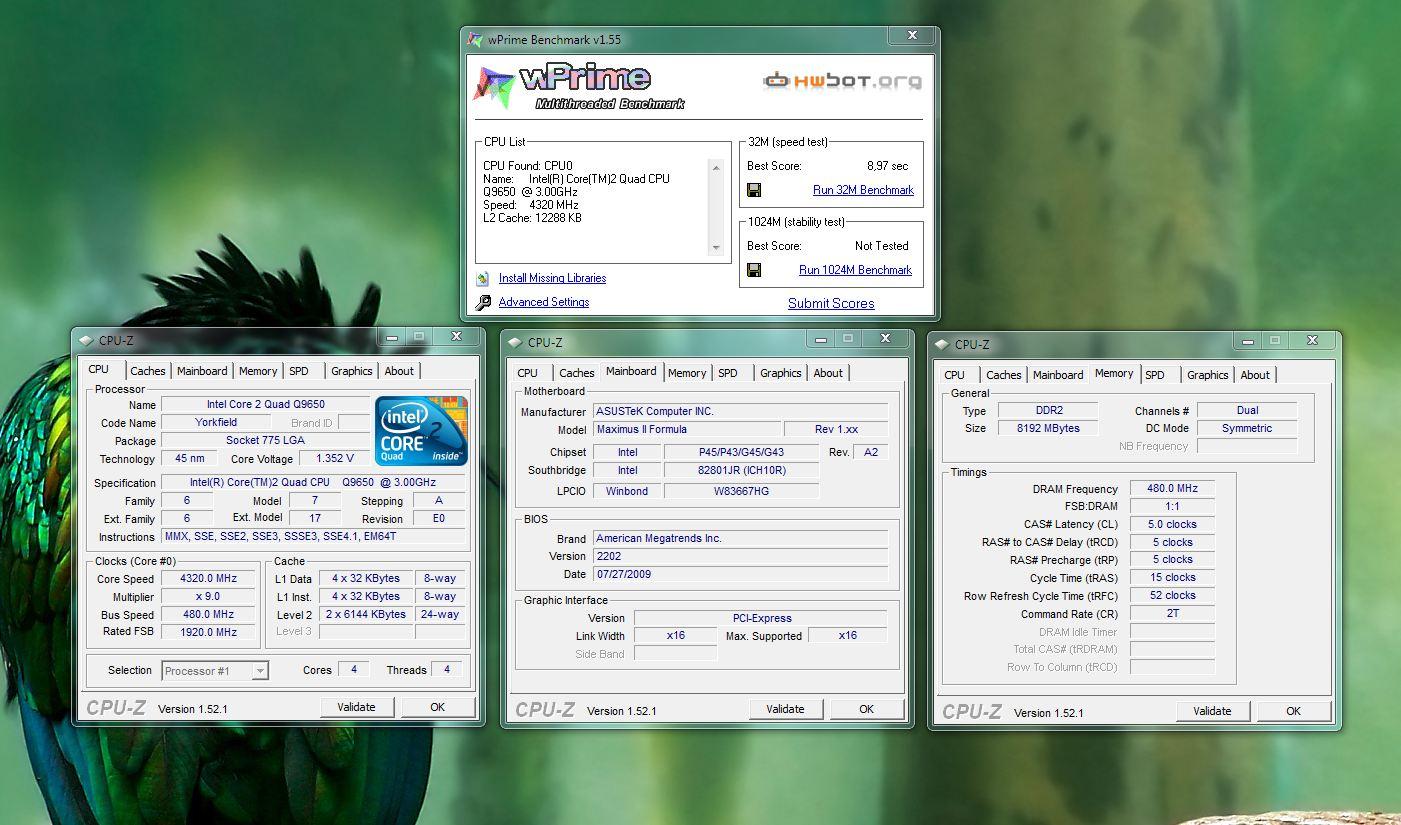Open Memory tab in first CPU-Z window
The height and width of the screenshot is (825, 1401).
click(x=258, y=371)
